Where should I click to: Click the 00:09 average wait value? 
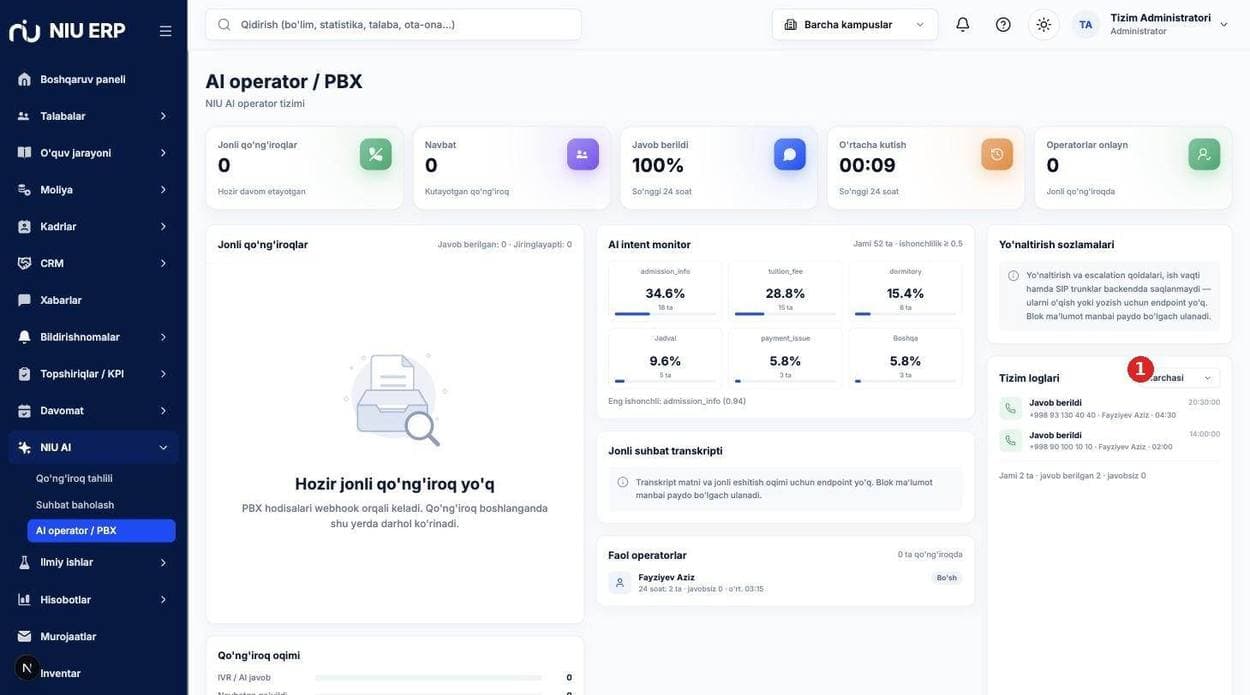point(867,165)
